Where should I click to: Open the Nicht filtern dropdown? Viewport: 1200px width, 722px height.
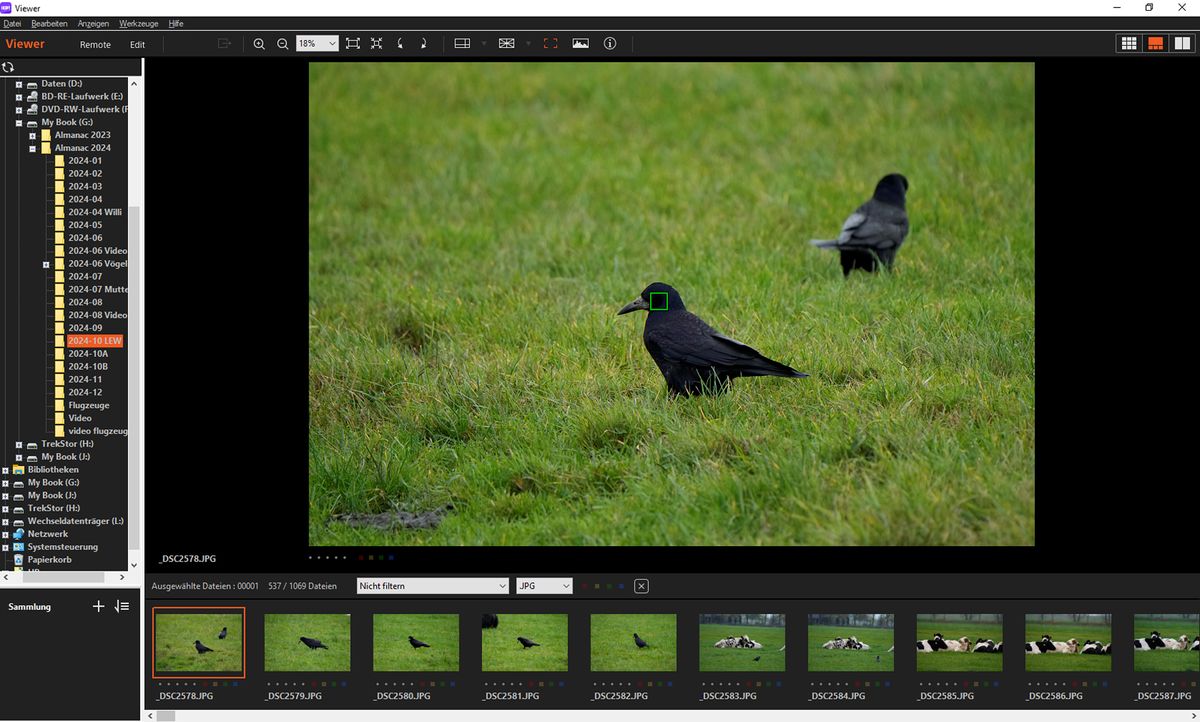(x=432, y=586)
